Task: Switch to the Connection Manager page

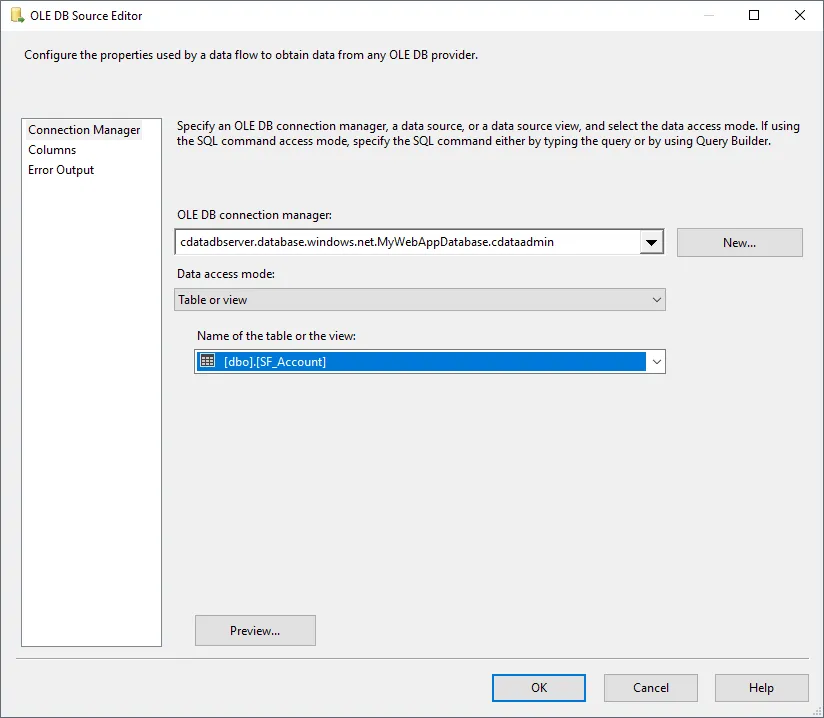Action: click(84, 129)
